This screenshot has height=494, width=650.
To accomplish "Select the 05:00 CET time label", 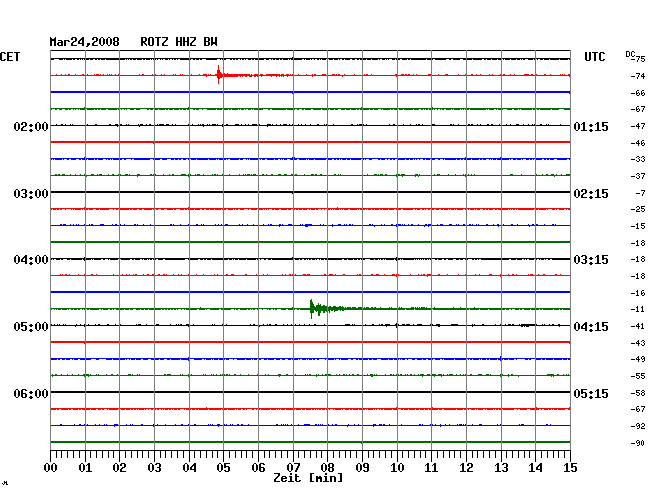I will 31,327.
